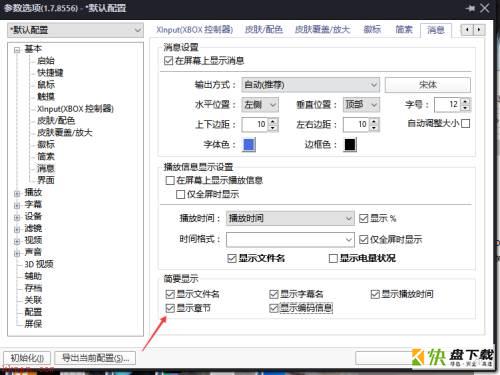500x375 pixels.
Task: Pin the preferences window with the pin icon
Action: tap(470, 8)
